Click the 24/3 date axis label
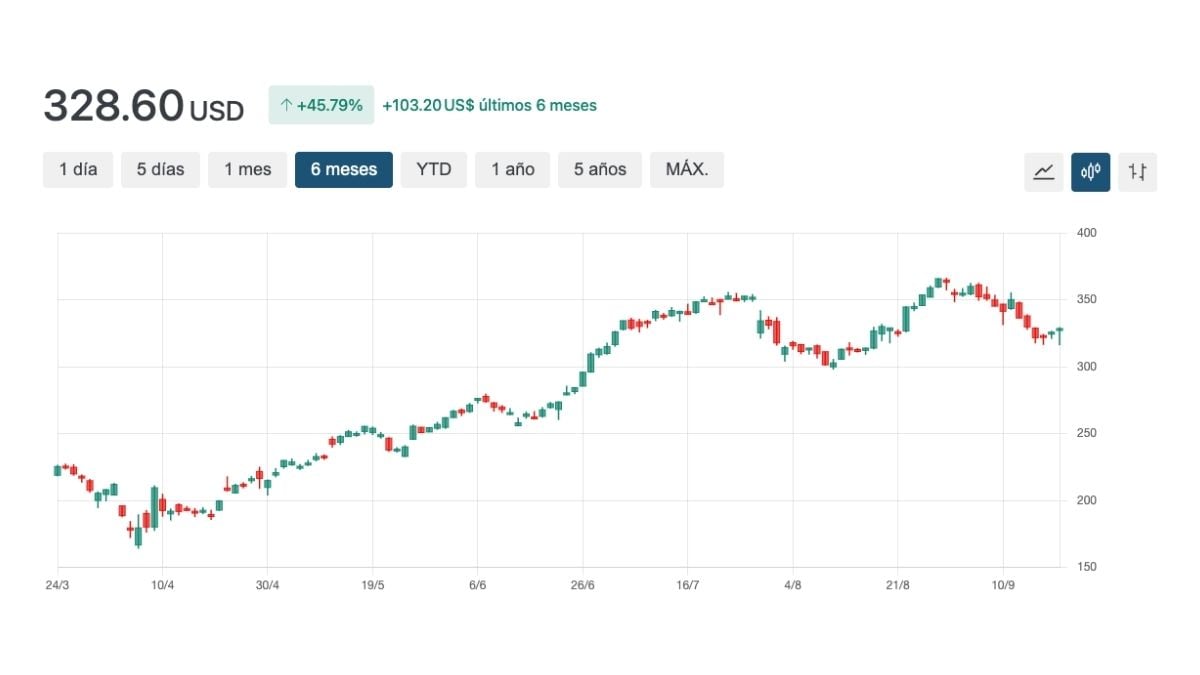The width and height of the screenshot is (1200, 675). coord(58,585)
